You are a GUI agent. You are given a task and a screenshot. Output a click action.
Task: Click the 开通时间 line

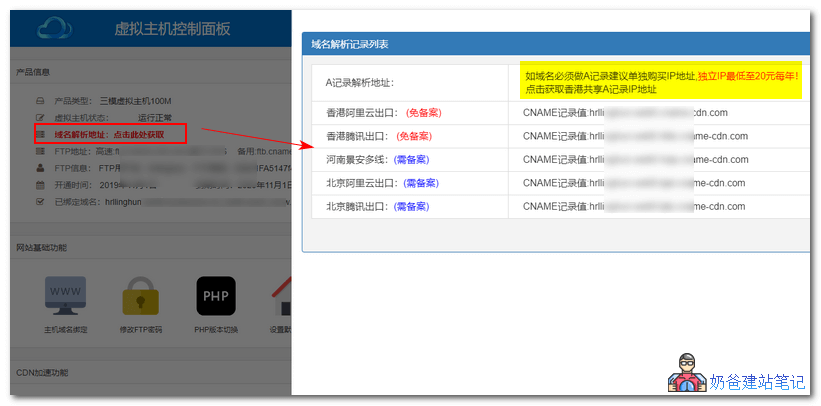coord(173,185)
